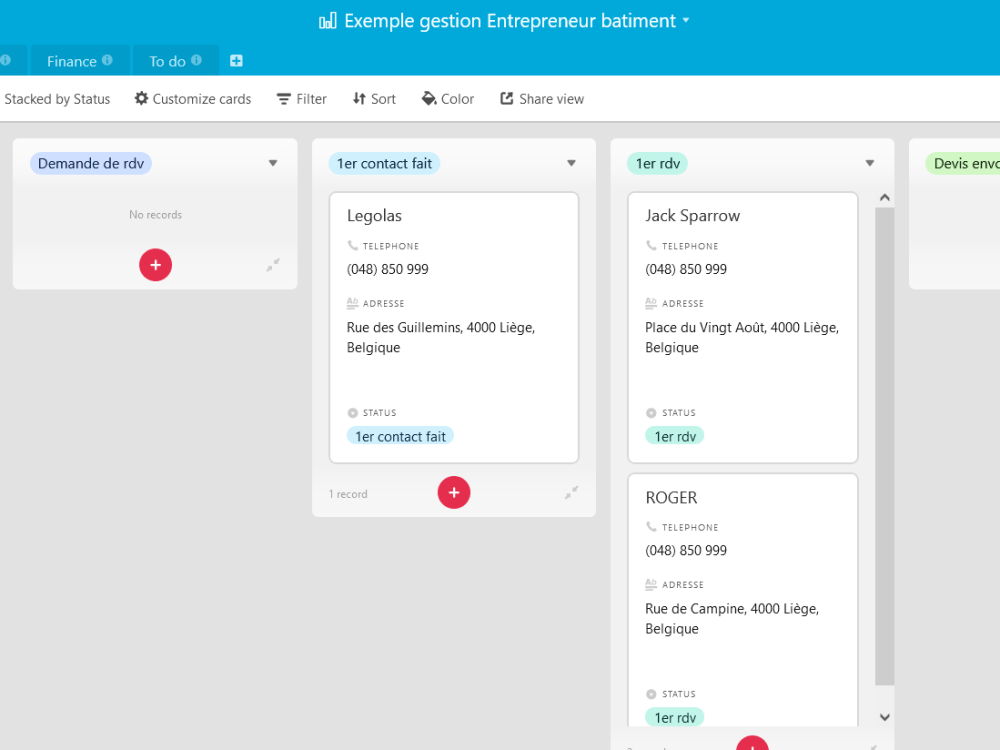1000x750 pixels.
Task: Expand the 1er contact fait column view
Action: point(570,493)
